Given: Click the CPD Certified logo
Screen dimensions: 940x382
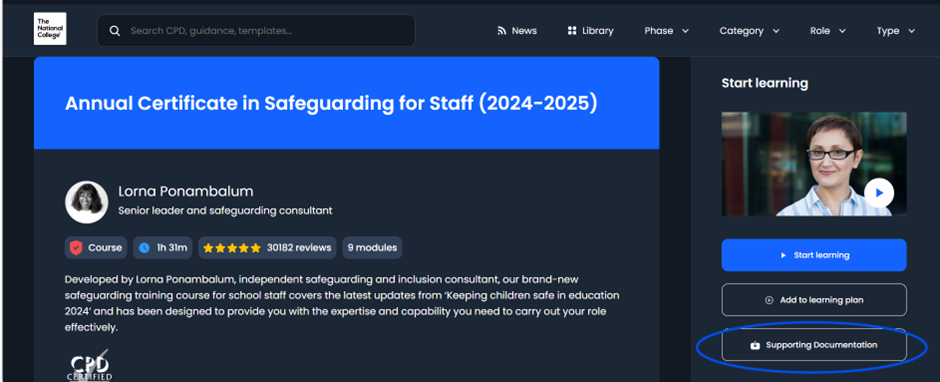Looking at the screenshot, I should click(x=89, y=366).
